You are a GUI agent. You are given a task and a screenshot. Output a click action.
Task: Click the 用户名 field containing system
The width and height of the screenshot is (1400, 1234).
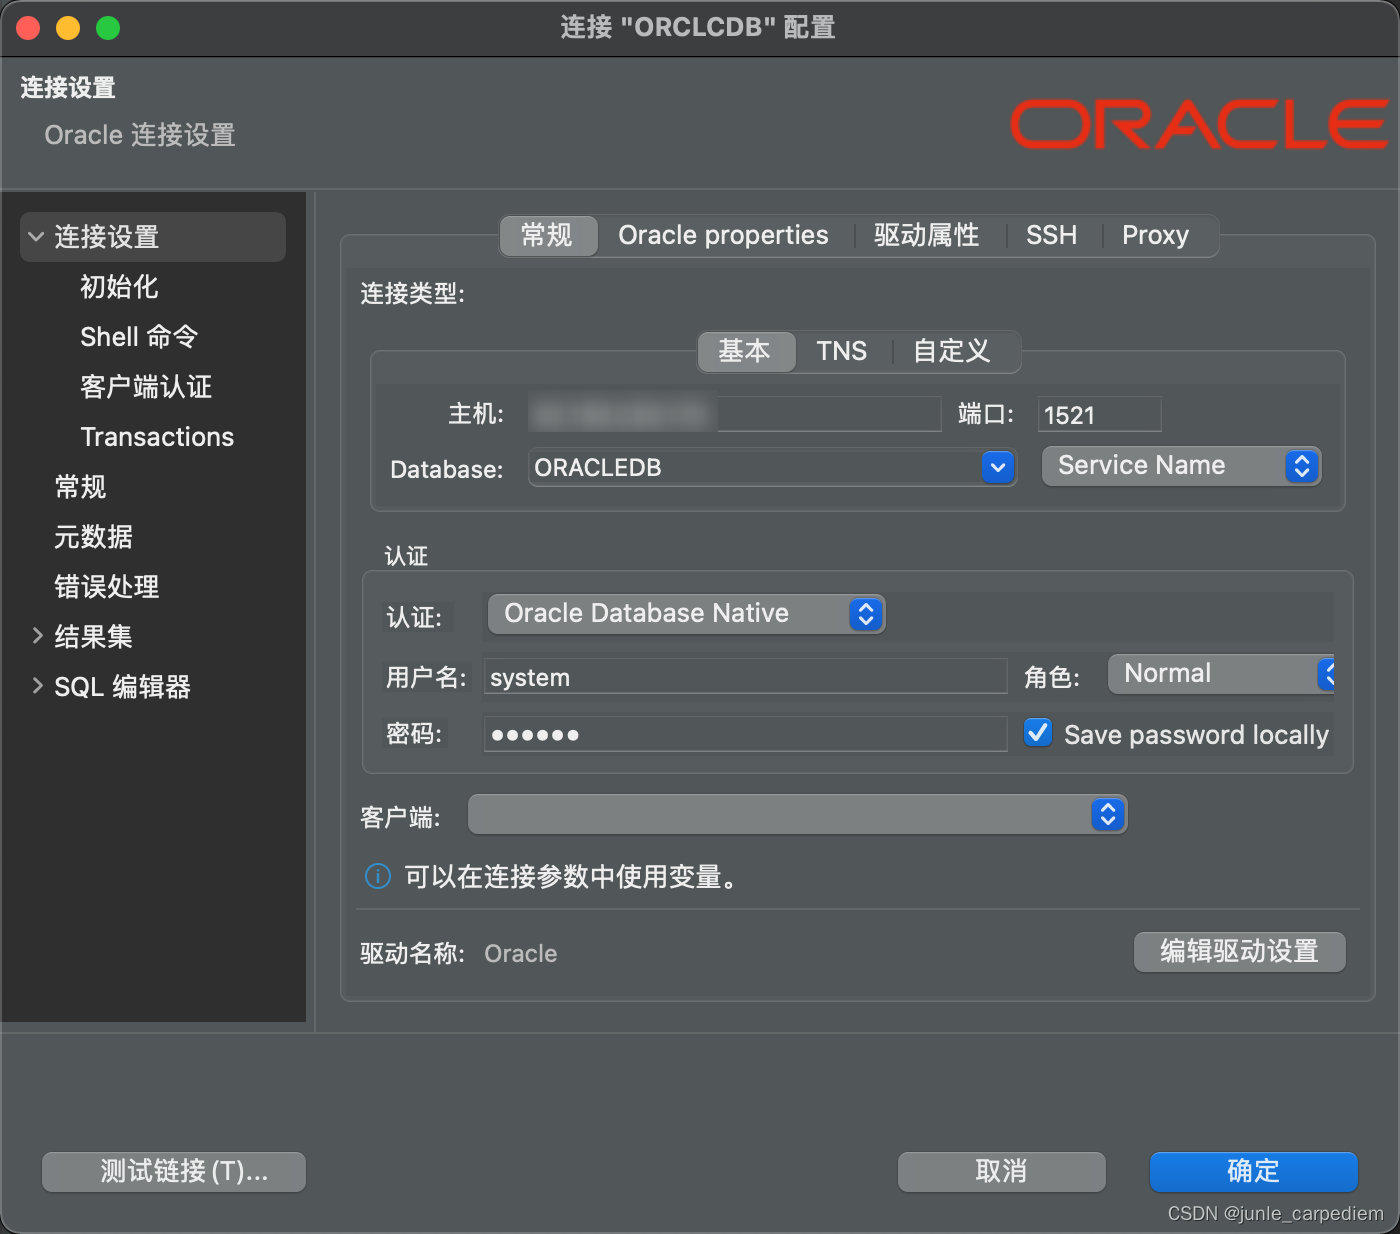tap(745, 677)
